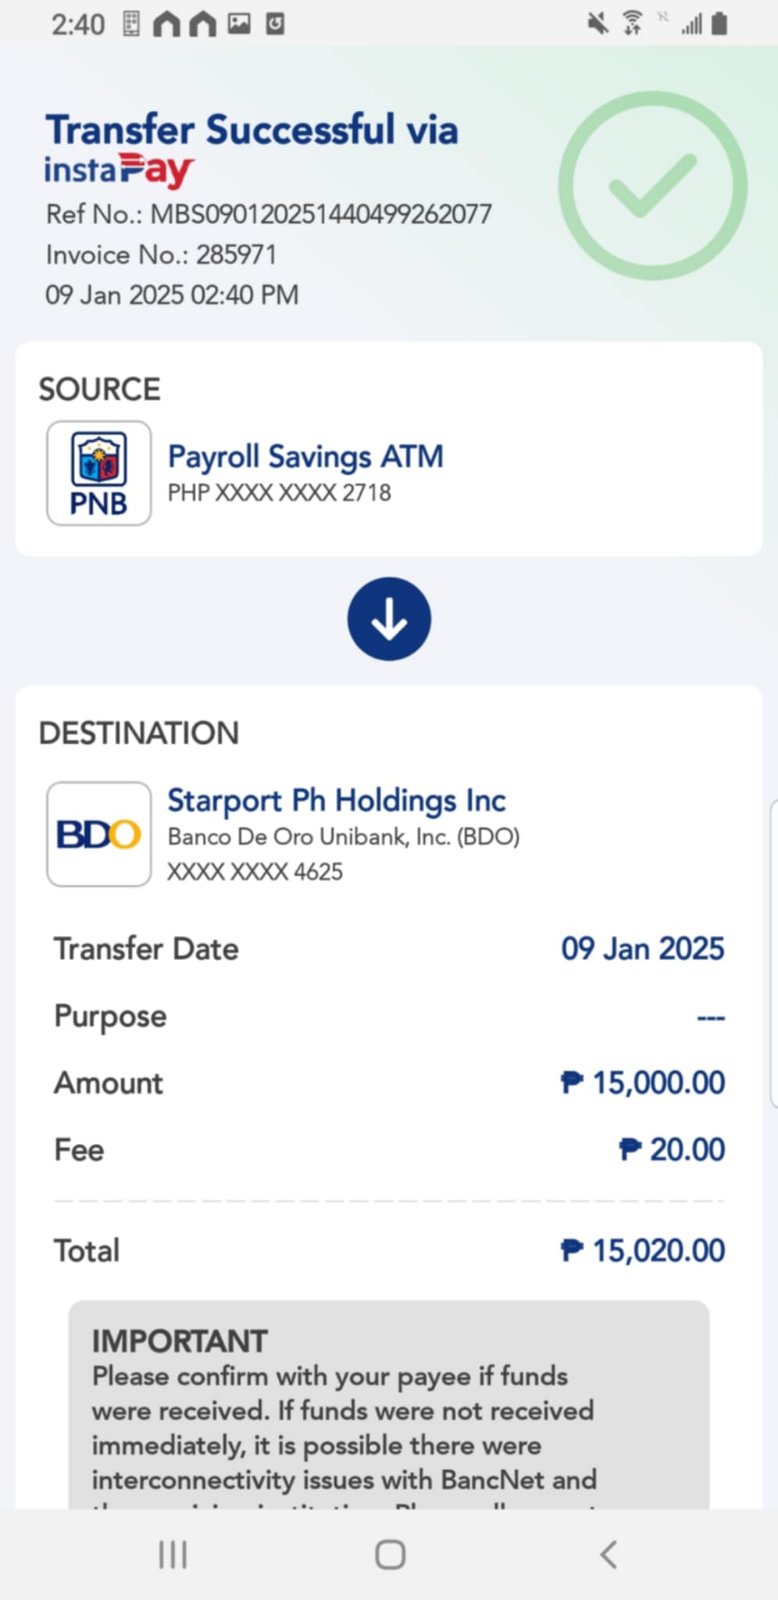
Task: Select the Payroll Savings ATM source account
Action: coord(305,457)
